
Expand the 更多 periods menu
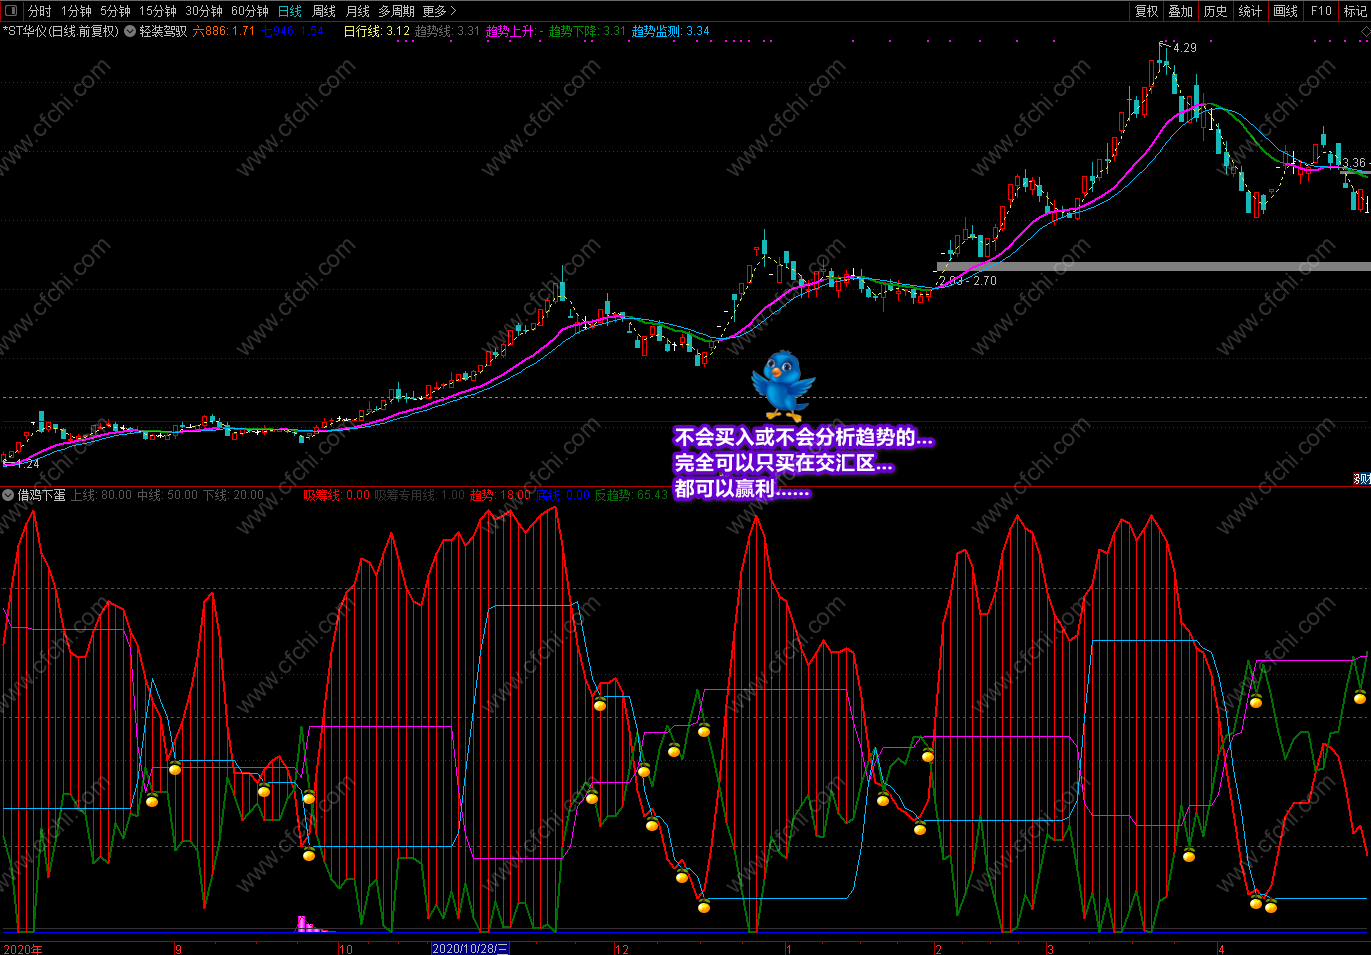tap(439, 11)
